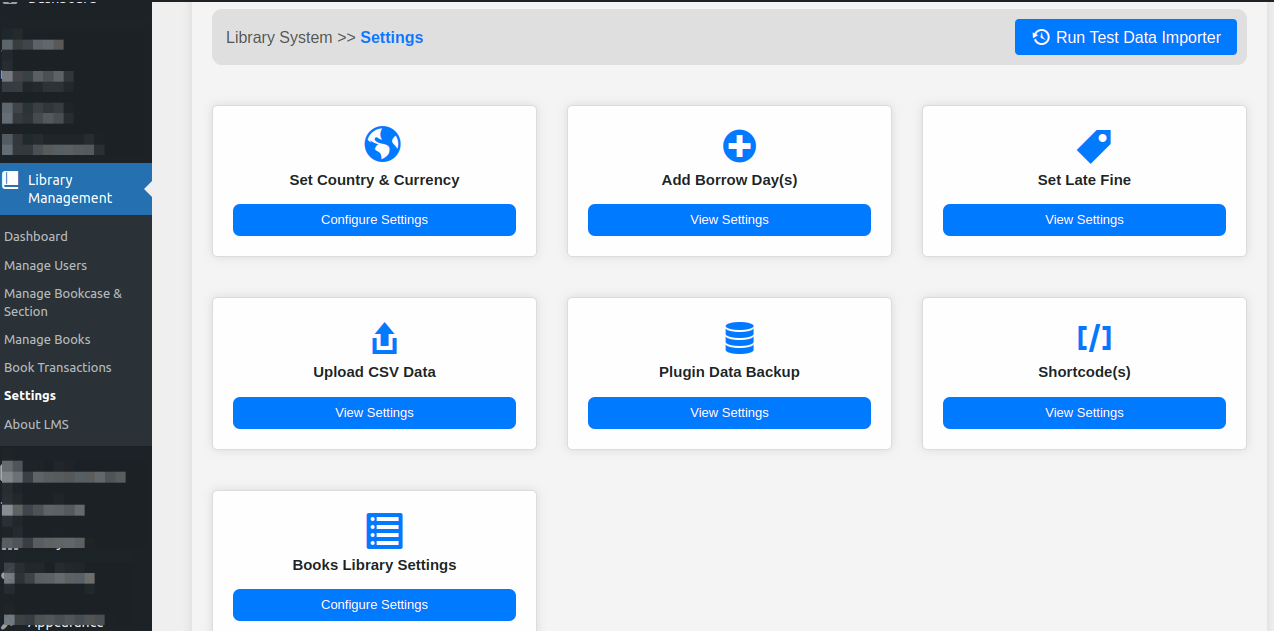Click the Set Country & Currency heading
Screen dimensions: 1274x631
click(374, 180)
